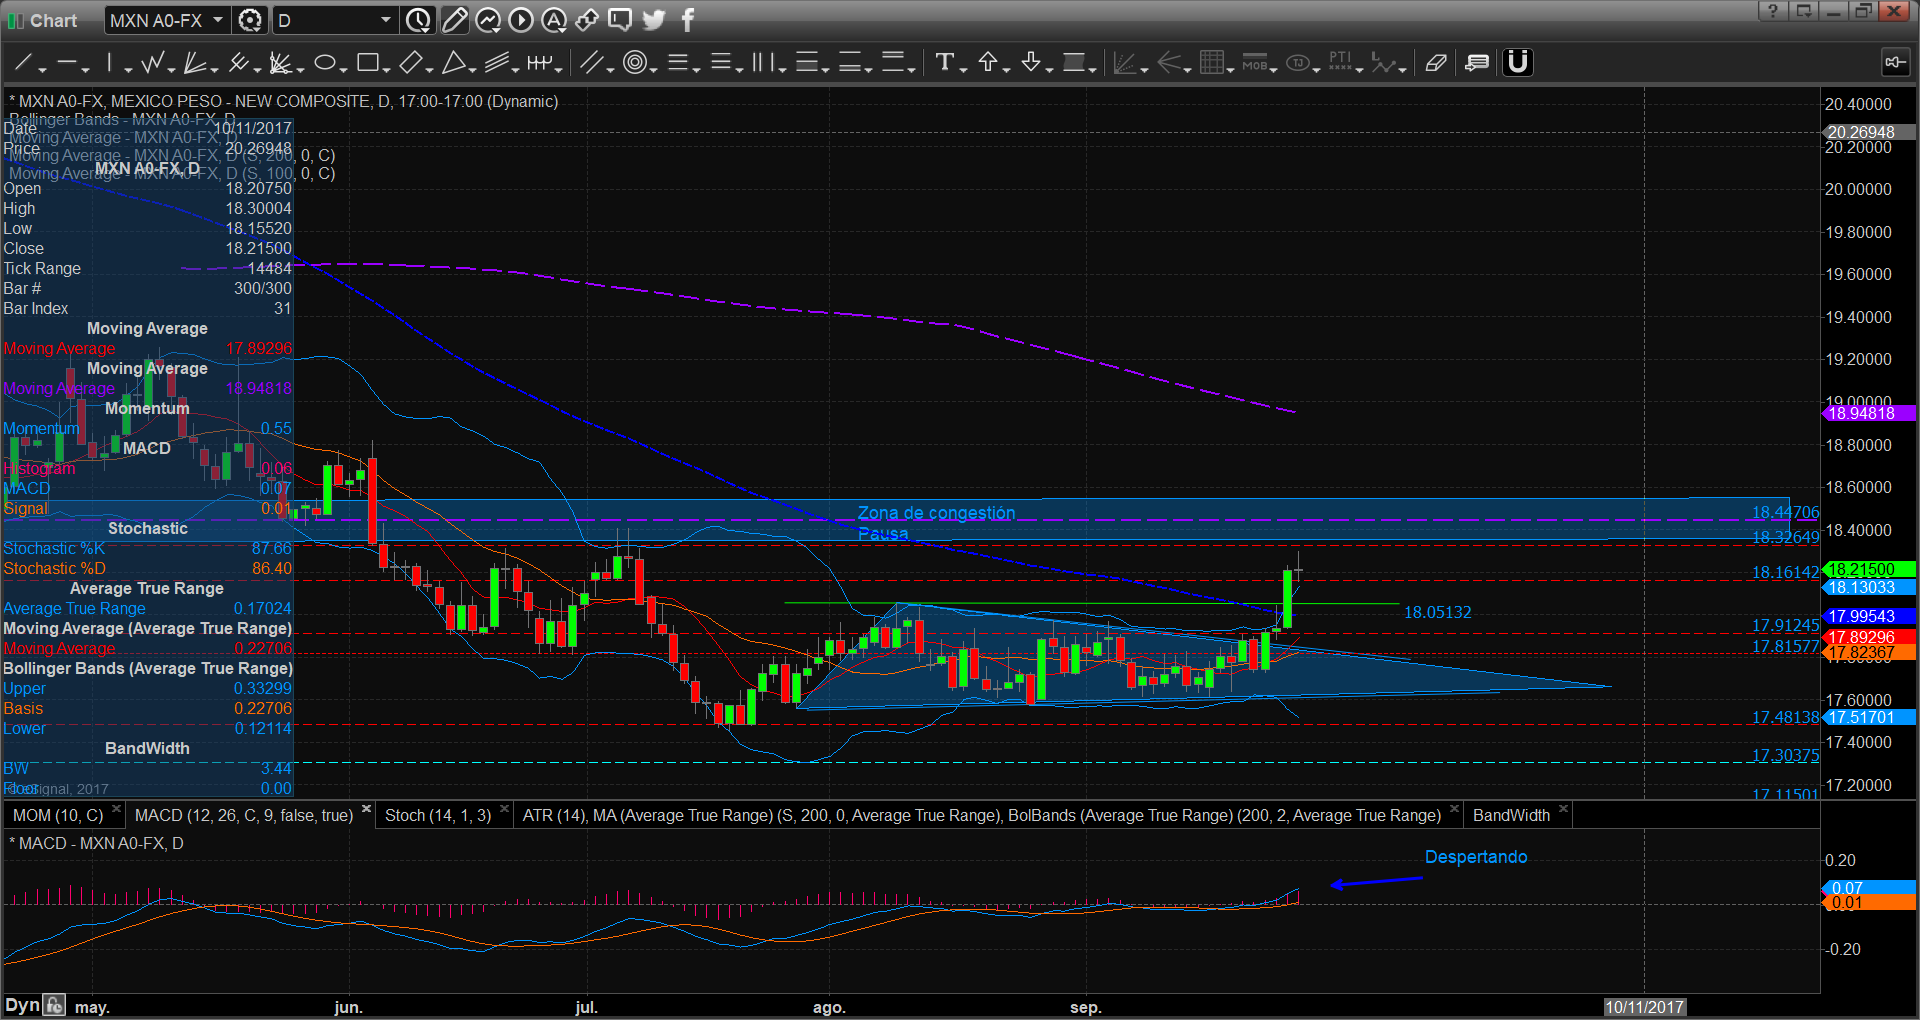
Task: Close the MACD tab
Action: 366,809
